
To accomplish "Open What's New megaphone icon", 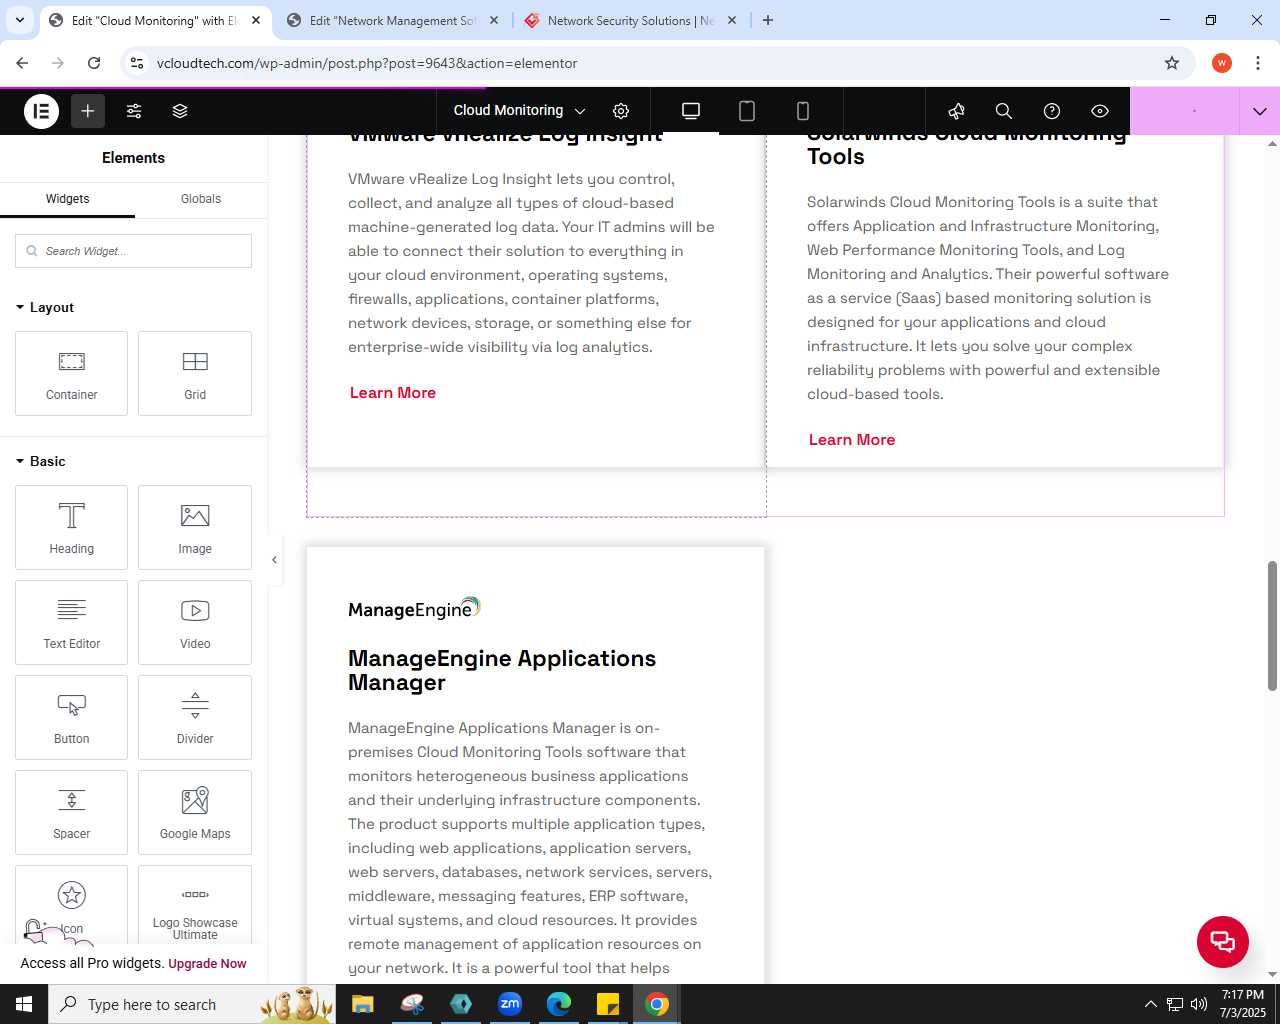I will click(956, 111).
